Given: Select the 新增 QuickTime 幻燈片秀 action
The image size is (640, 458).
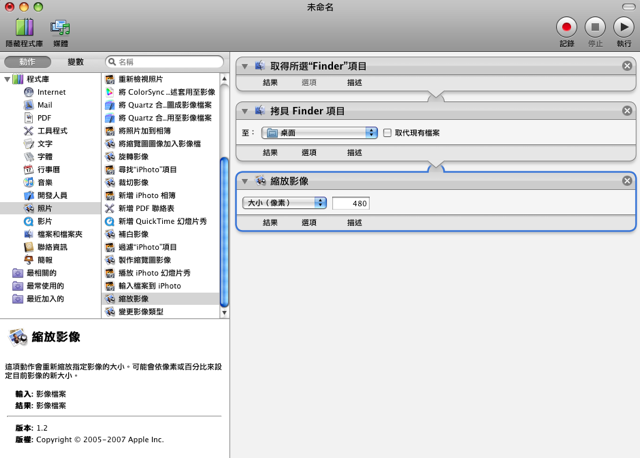Looking at the screenshot, I should pyautogui.click(x=160, y=221).
